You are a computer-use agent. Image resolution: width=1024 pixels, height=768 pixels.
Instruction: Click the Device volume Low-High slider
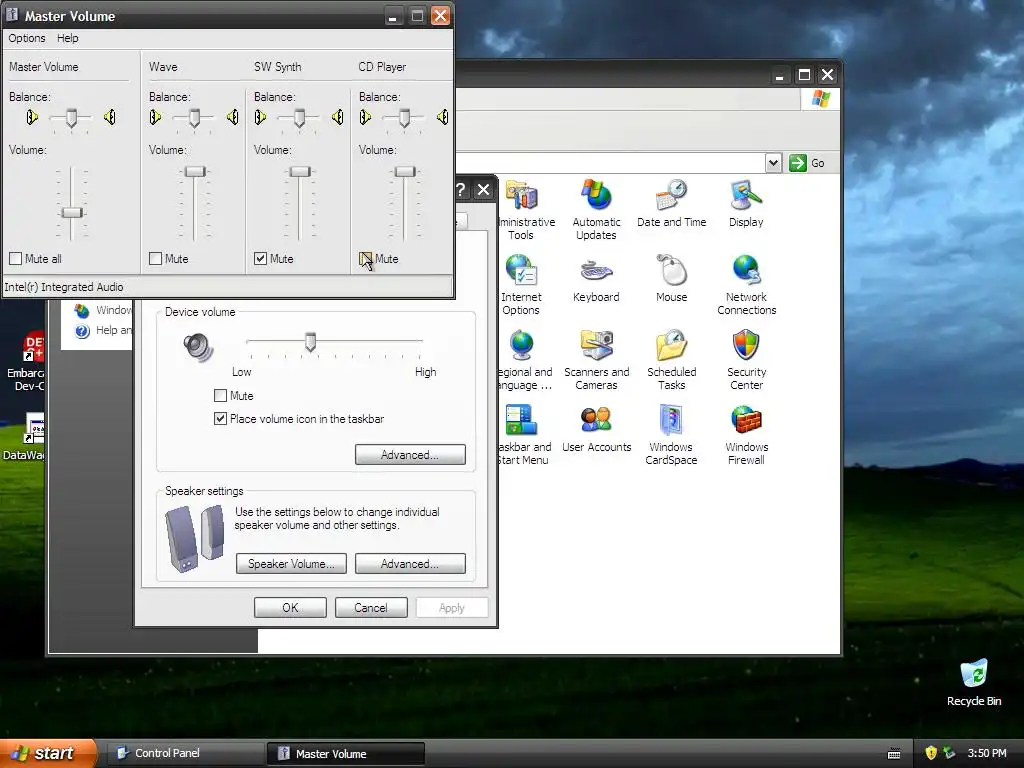pos(311,342)
